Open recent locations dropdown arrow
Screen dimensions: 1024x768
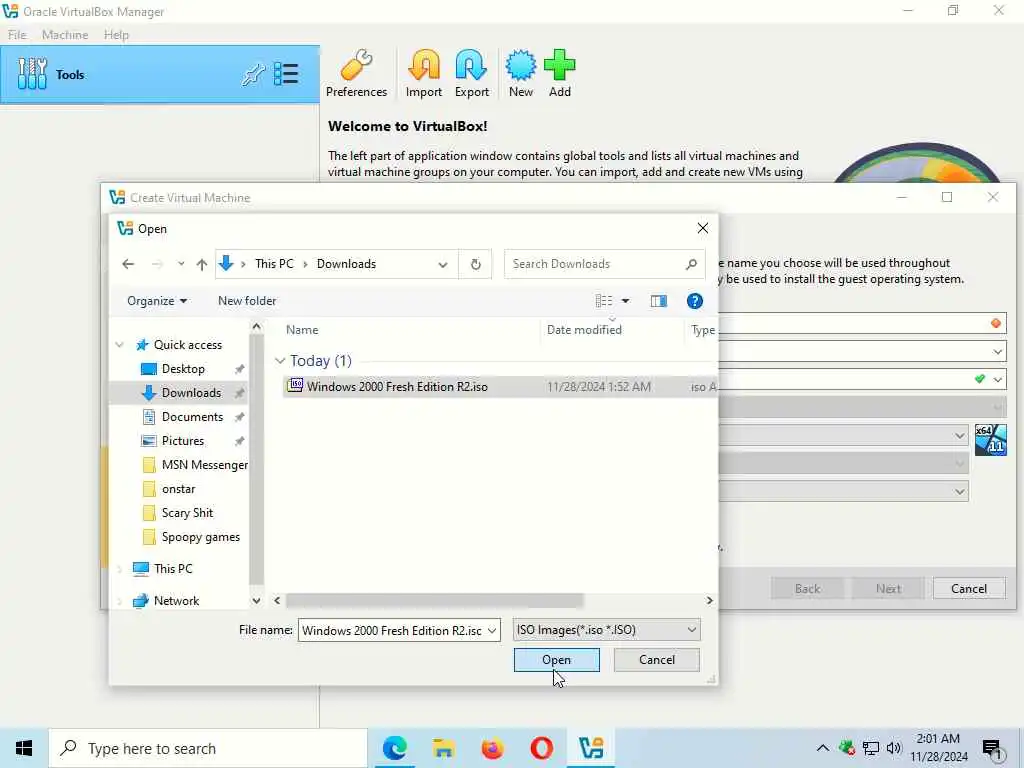(x=181, y=264)
